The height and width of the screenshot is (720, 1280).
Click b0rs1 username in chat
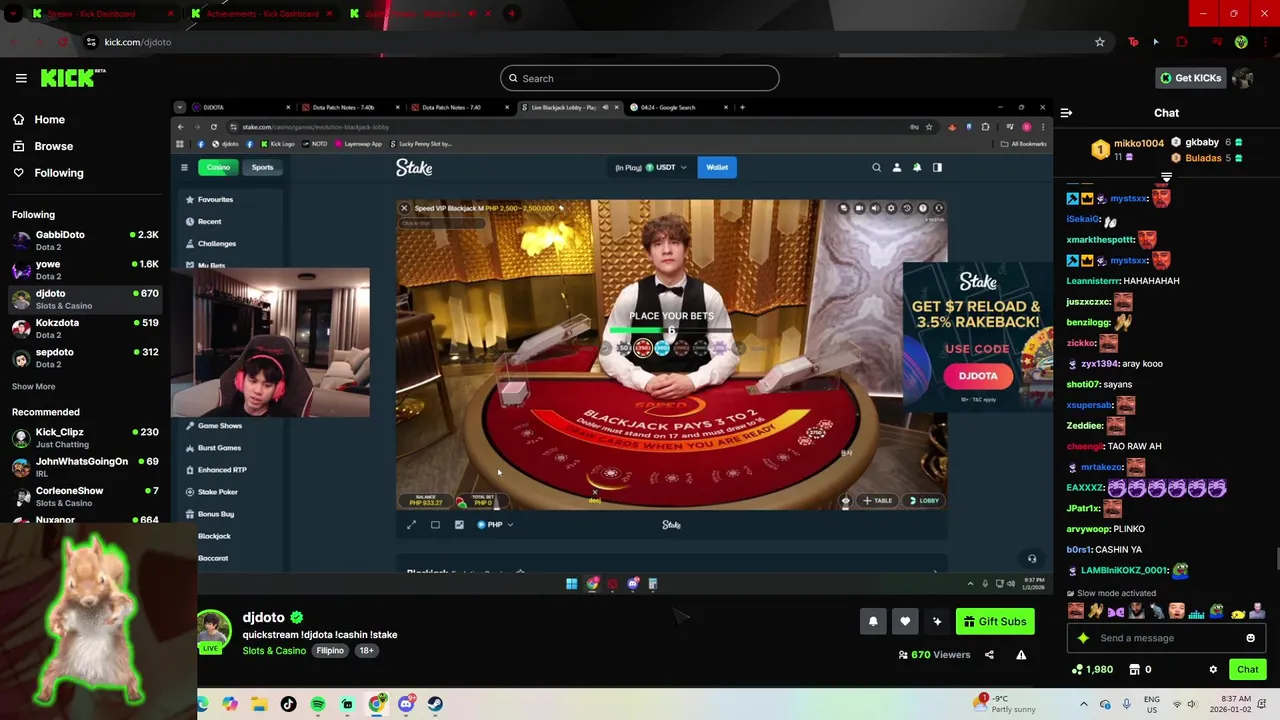coord(1079,549)
